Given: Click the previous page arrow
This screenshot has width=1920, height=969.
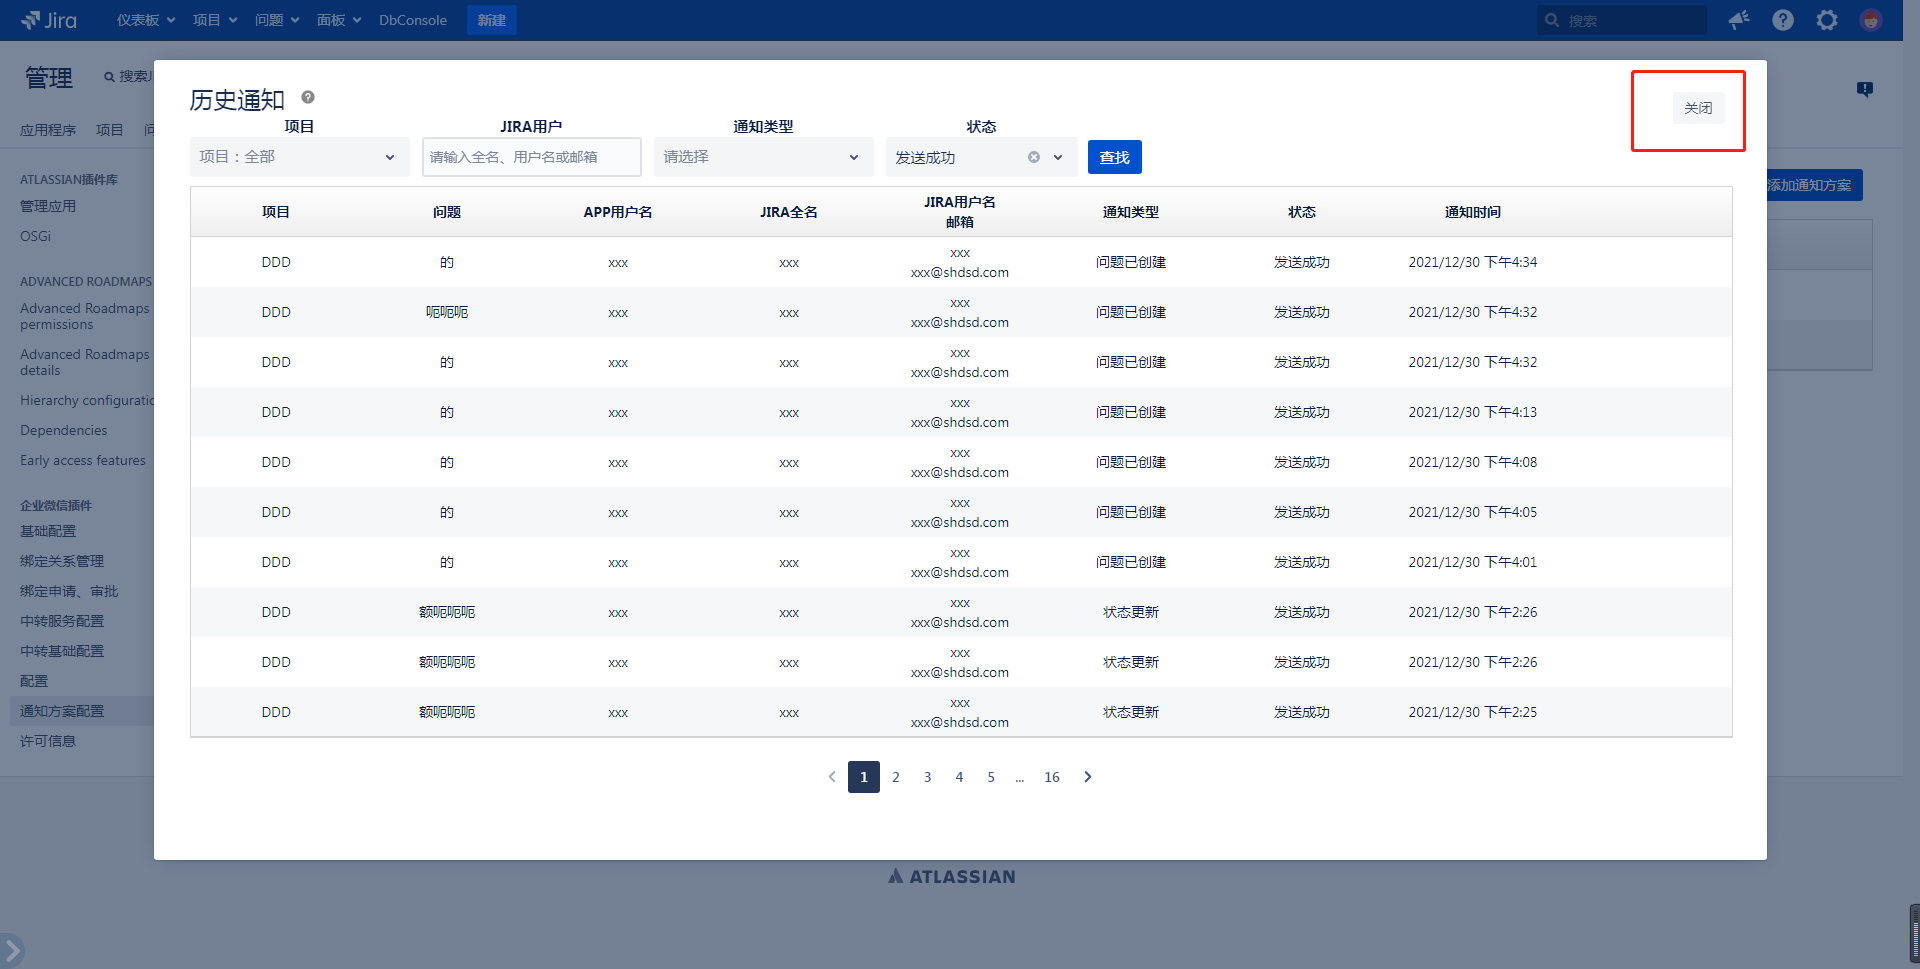Looking at the screenshot, I should pyautogui.click(x=832, y=777).
